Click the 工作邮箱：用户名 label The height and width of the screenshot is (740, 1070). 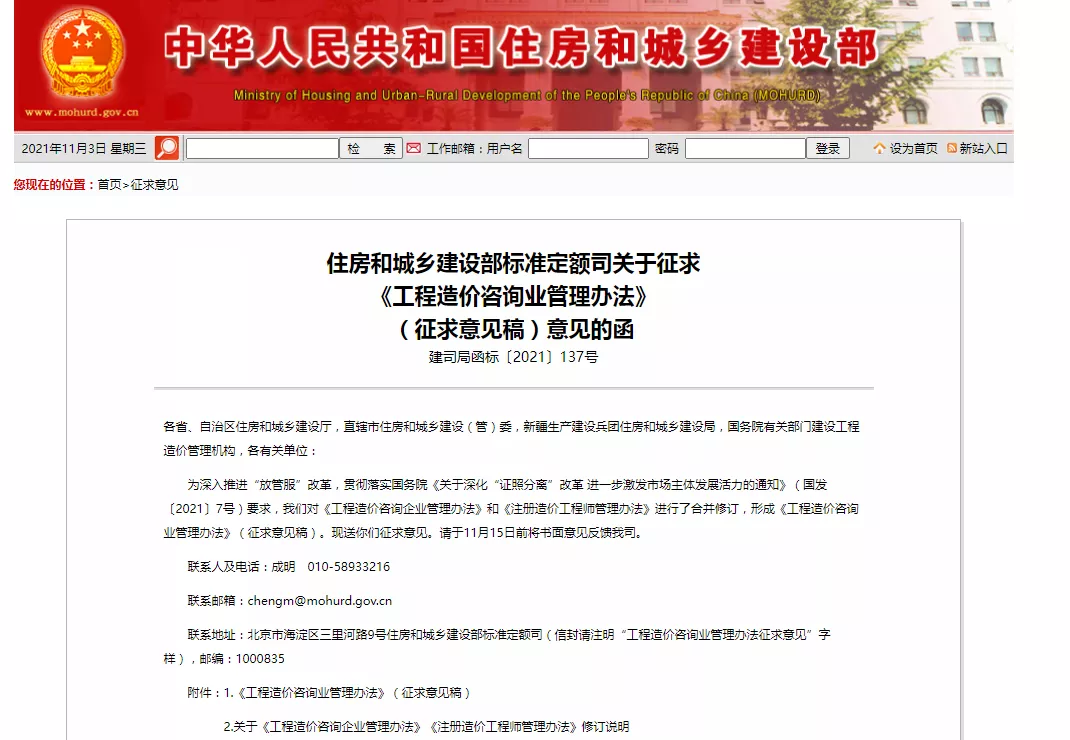(x=474, y=149)
